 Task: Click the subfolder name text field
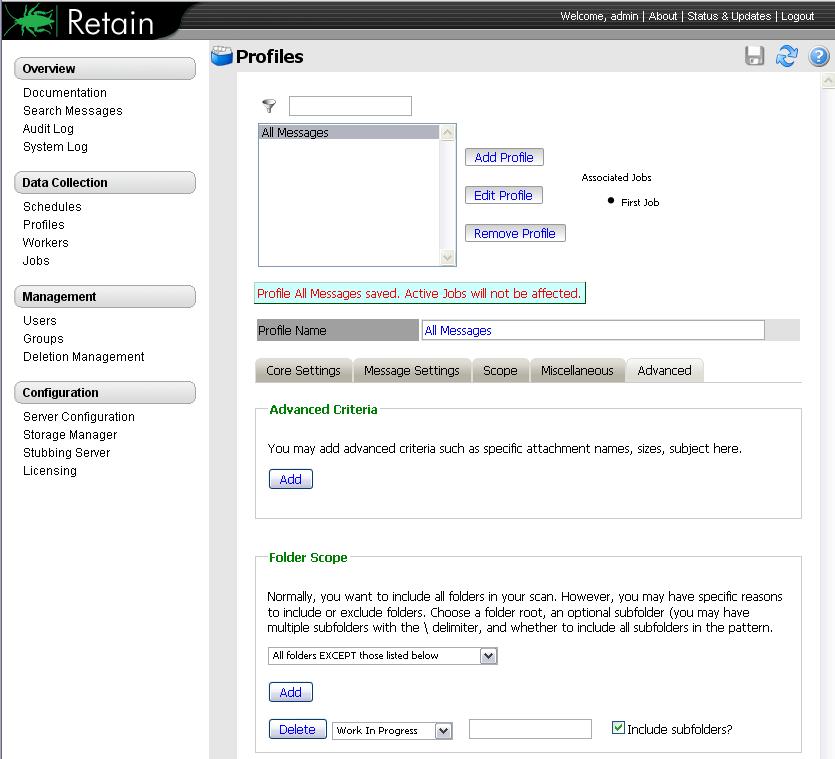tap(530, 729)
